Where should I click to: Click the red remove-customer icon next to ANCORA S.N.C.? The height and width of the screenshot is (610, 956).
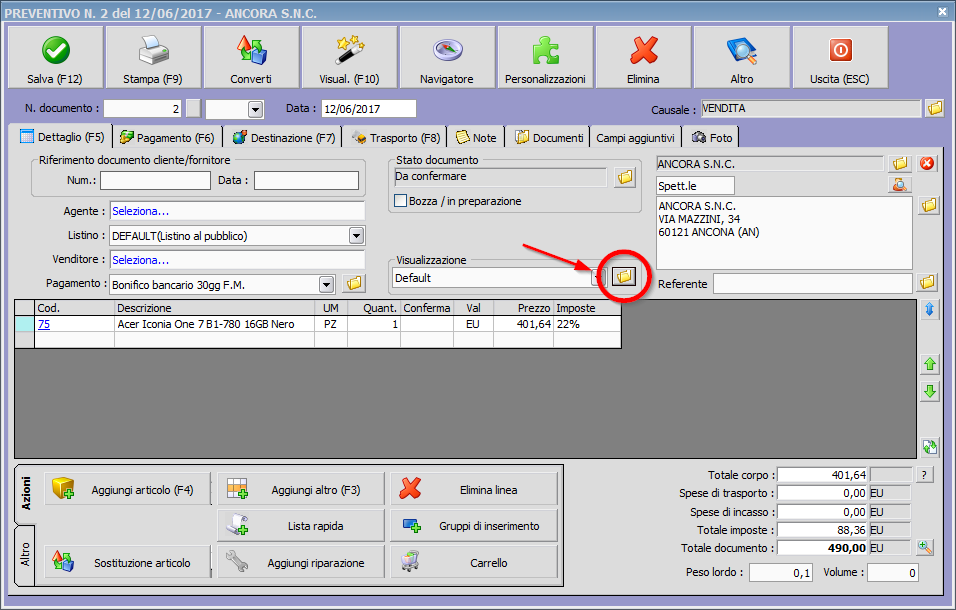coord(927,163)
